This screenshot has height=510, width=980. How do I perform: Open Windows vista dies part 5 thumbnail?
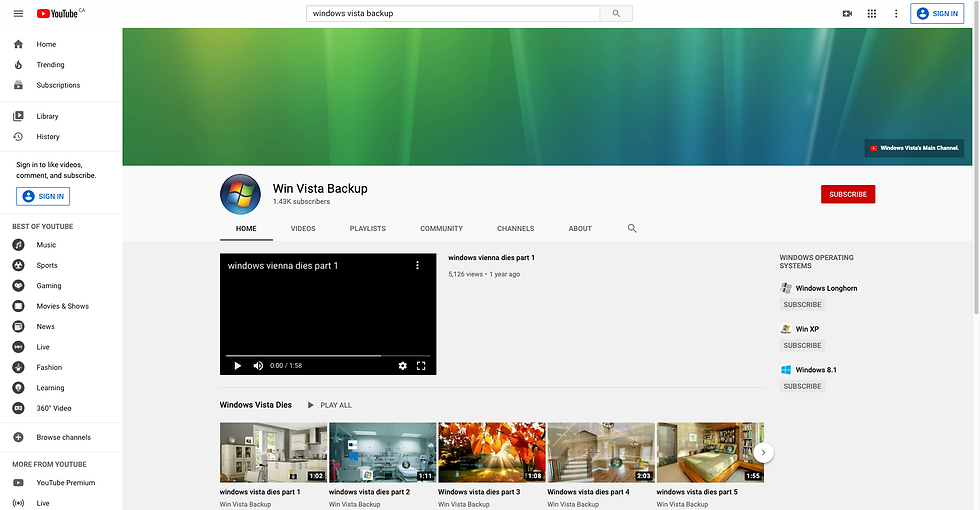[710, 452]
